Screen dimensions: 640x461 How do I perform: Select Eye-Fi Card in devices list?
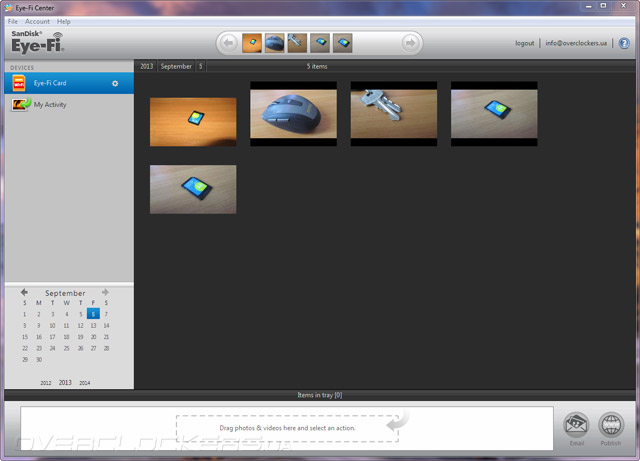pos(69,83)
